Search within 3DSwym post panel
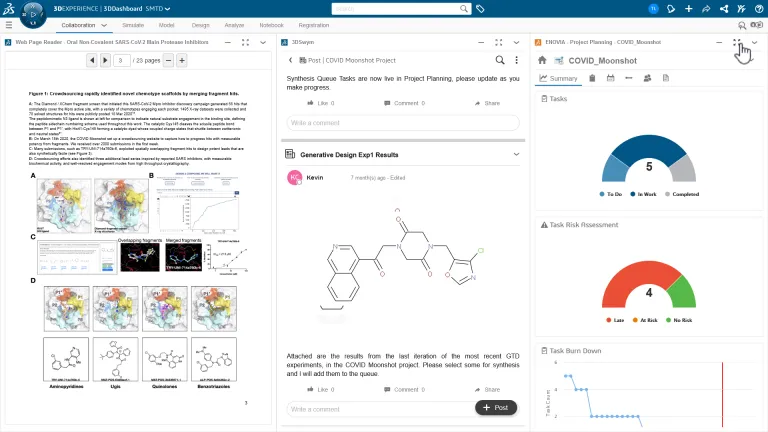Image resolution: width=768 pixels, height=432 pixels. pos(500,60)
